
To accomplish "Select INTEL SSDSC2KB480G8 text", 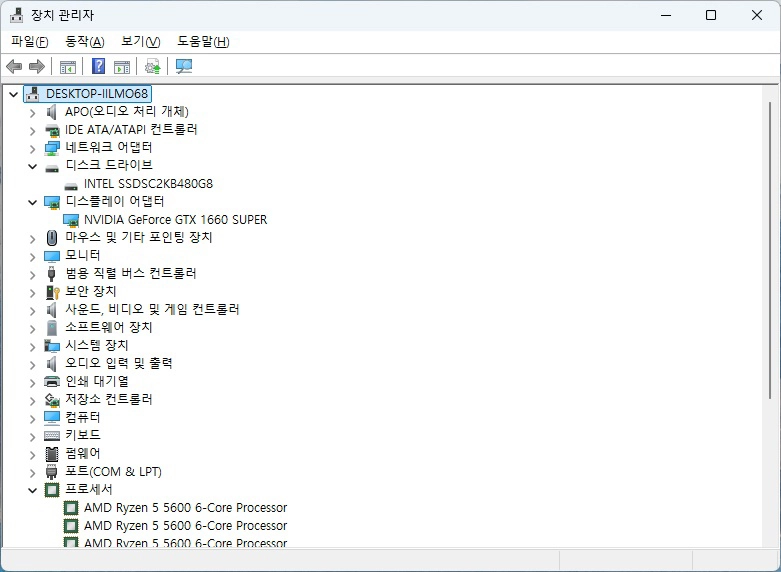I will tap(148, 184).
